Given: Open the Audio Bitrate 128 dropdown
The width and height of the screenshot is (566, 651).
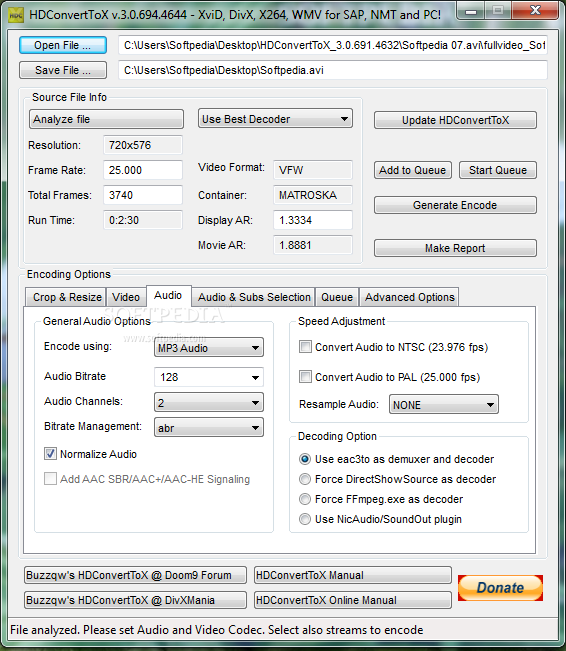Looking at the screenshot, I should pos(209,377).
